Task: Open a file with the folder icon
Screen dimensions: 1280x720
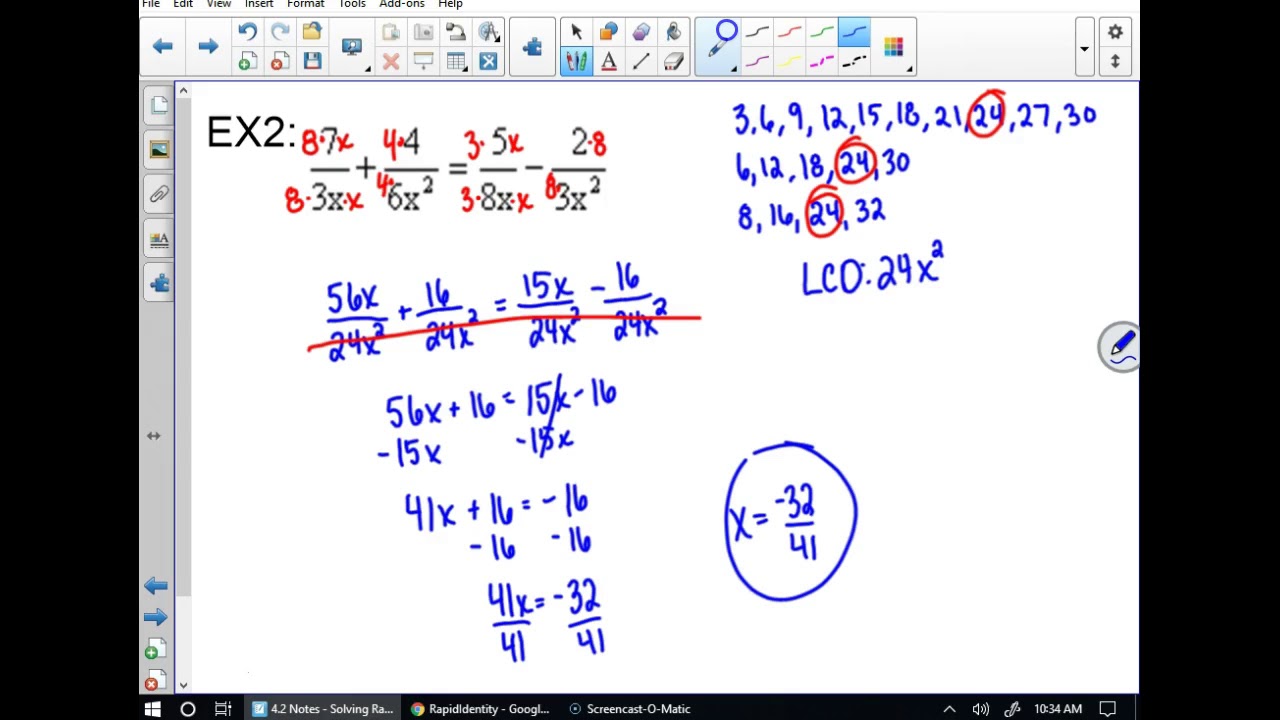Action: coord(312,32)
